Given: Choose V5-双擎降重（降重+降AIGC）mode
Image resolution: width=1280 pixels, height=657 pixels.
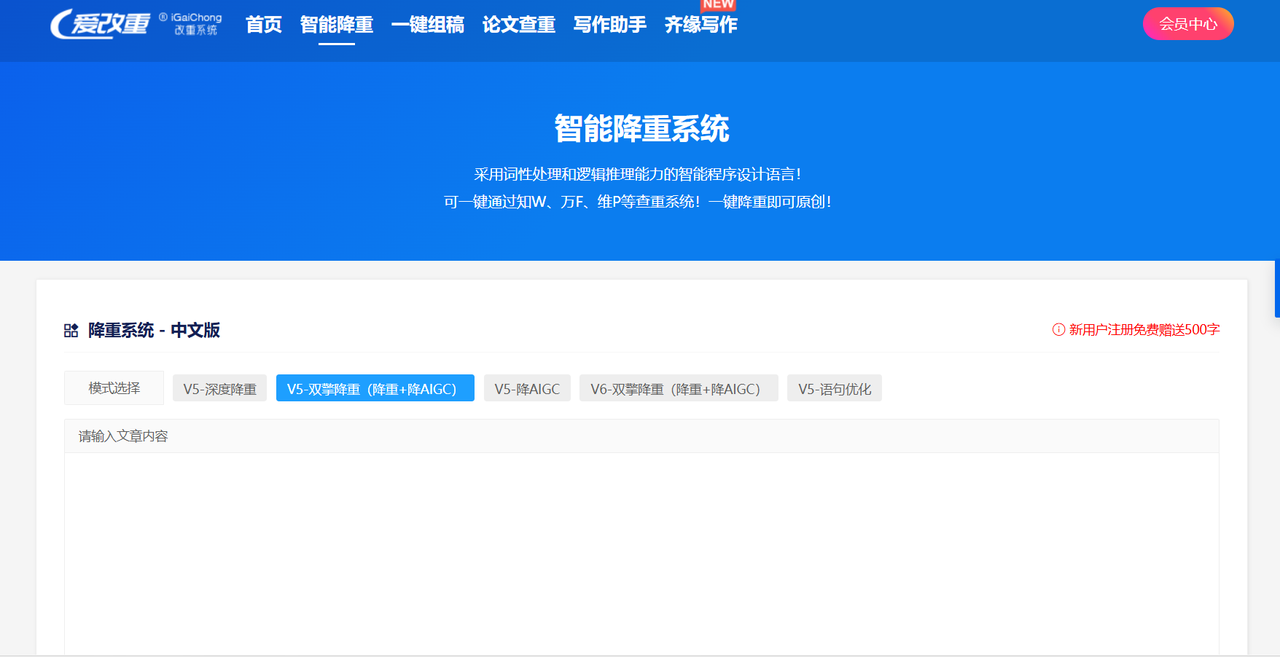Looking at the screenshot, I should coord(375,388).
